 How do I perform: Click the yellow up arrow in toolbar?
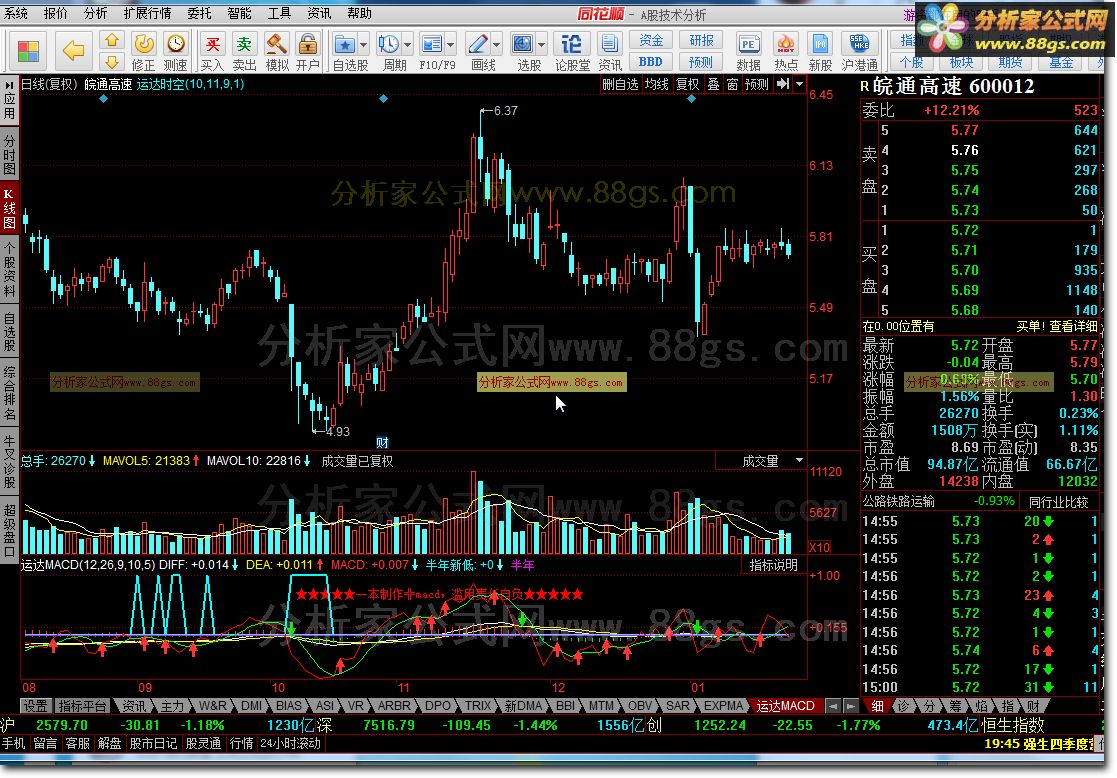coord(111,40)
